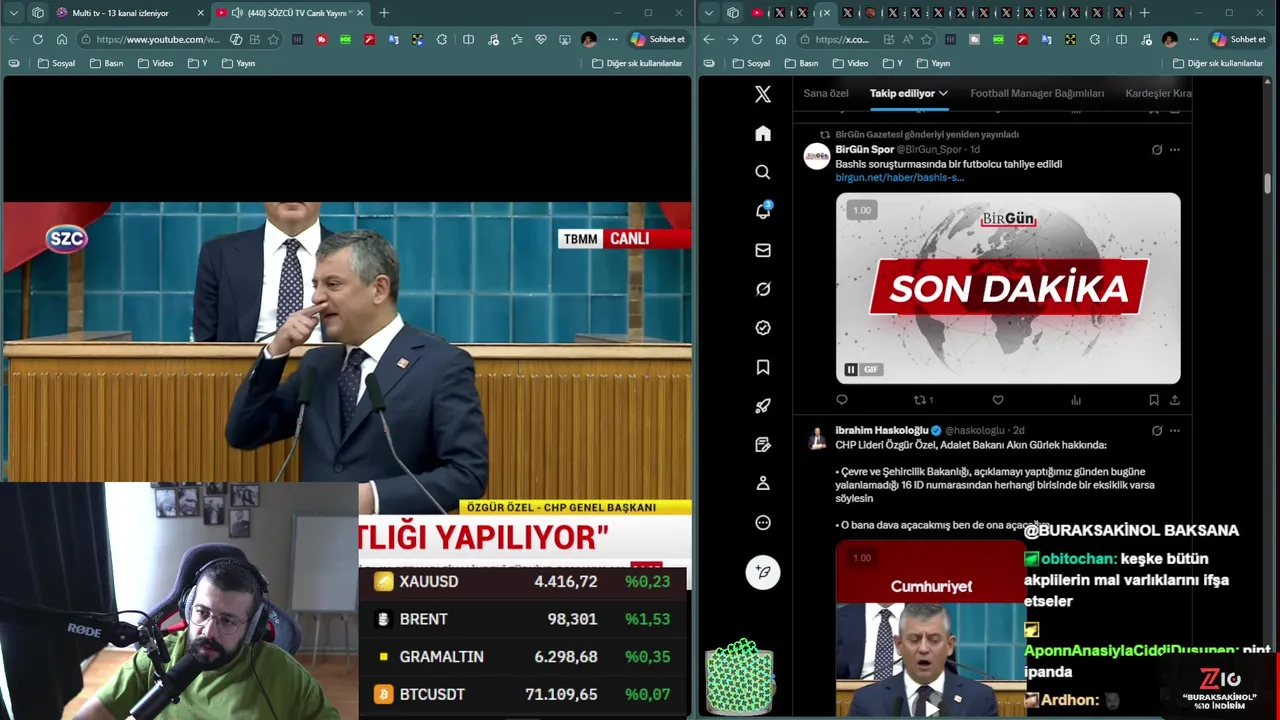Repost the BirGün Spor post
The image size is (1280, 720).
point(919,400)
